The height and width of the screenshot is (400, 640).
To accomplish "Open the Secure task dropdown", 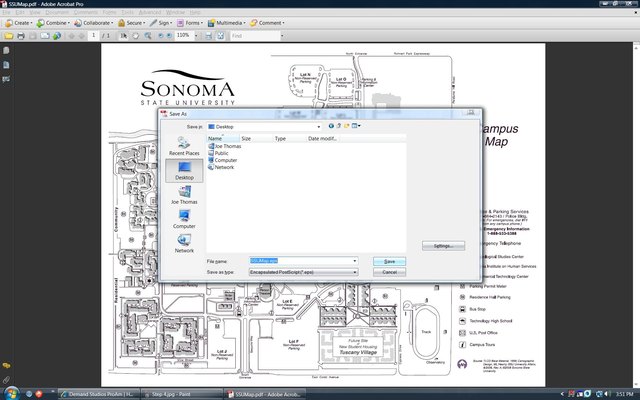I will click(131, 23).
